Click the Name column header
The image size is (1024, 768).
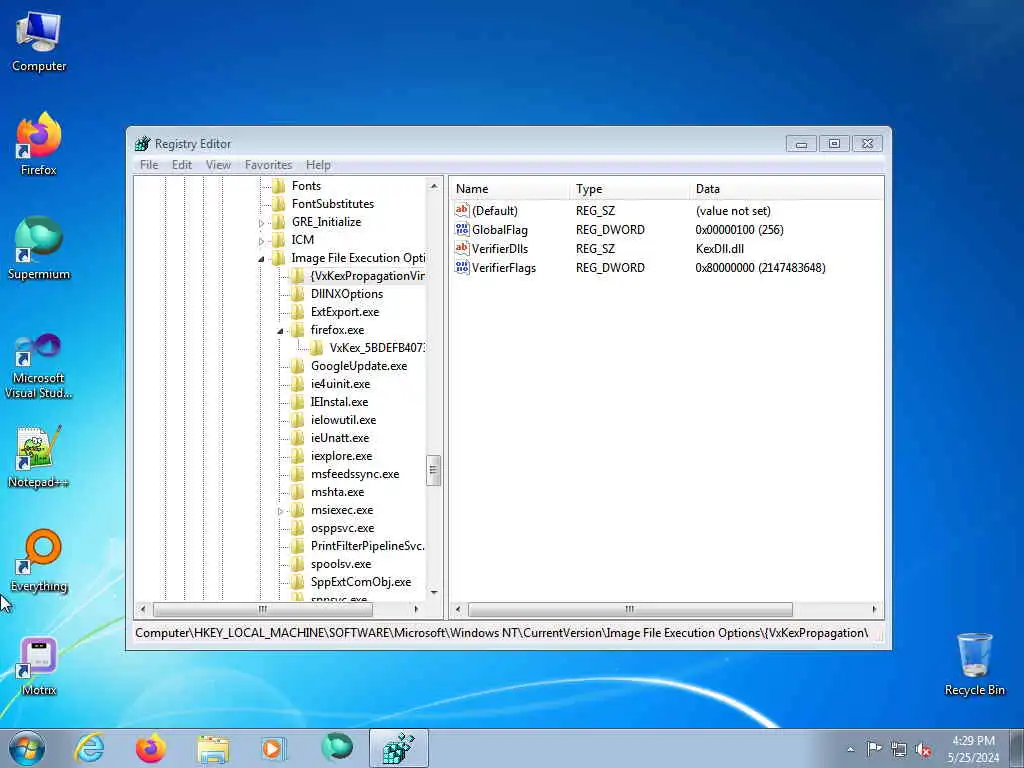click(509, 189)
